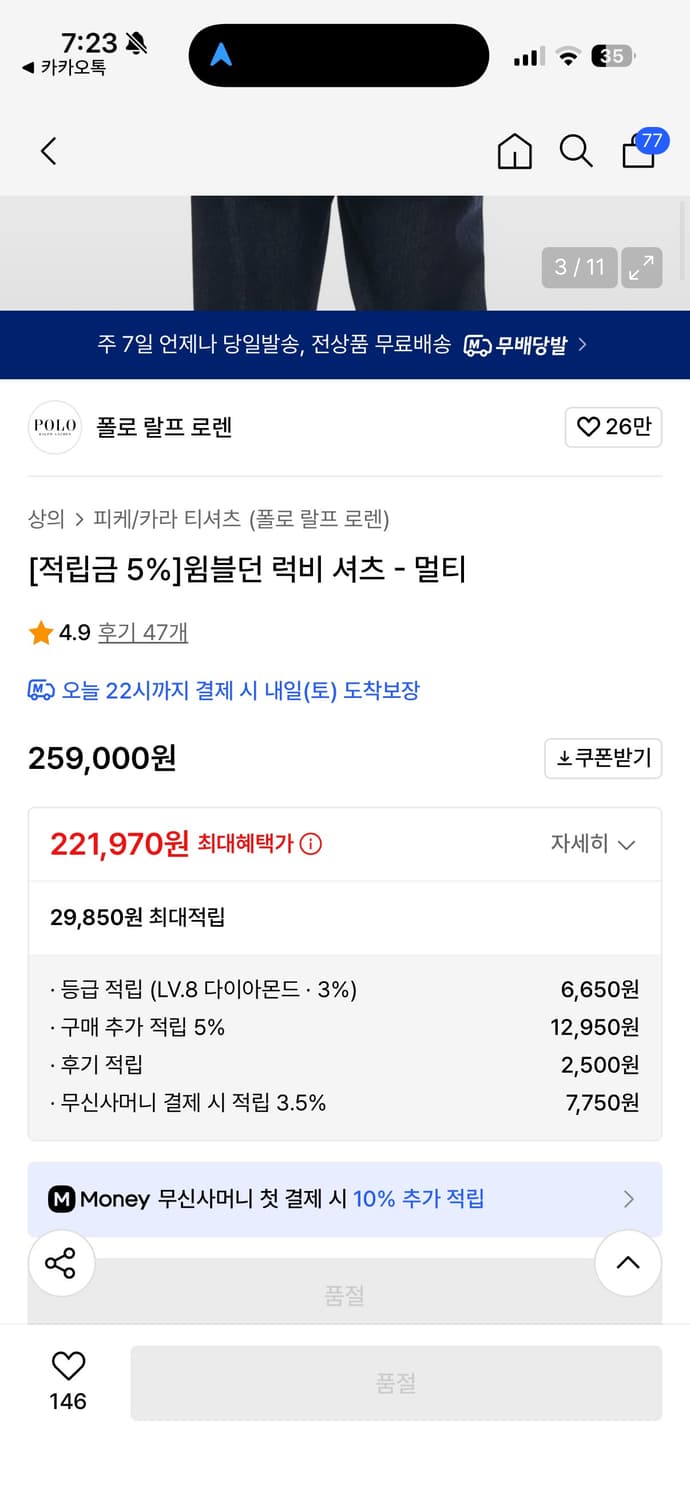690x1500 pixels.
Task: Select the star rating icon
Action: click(41, 632)
